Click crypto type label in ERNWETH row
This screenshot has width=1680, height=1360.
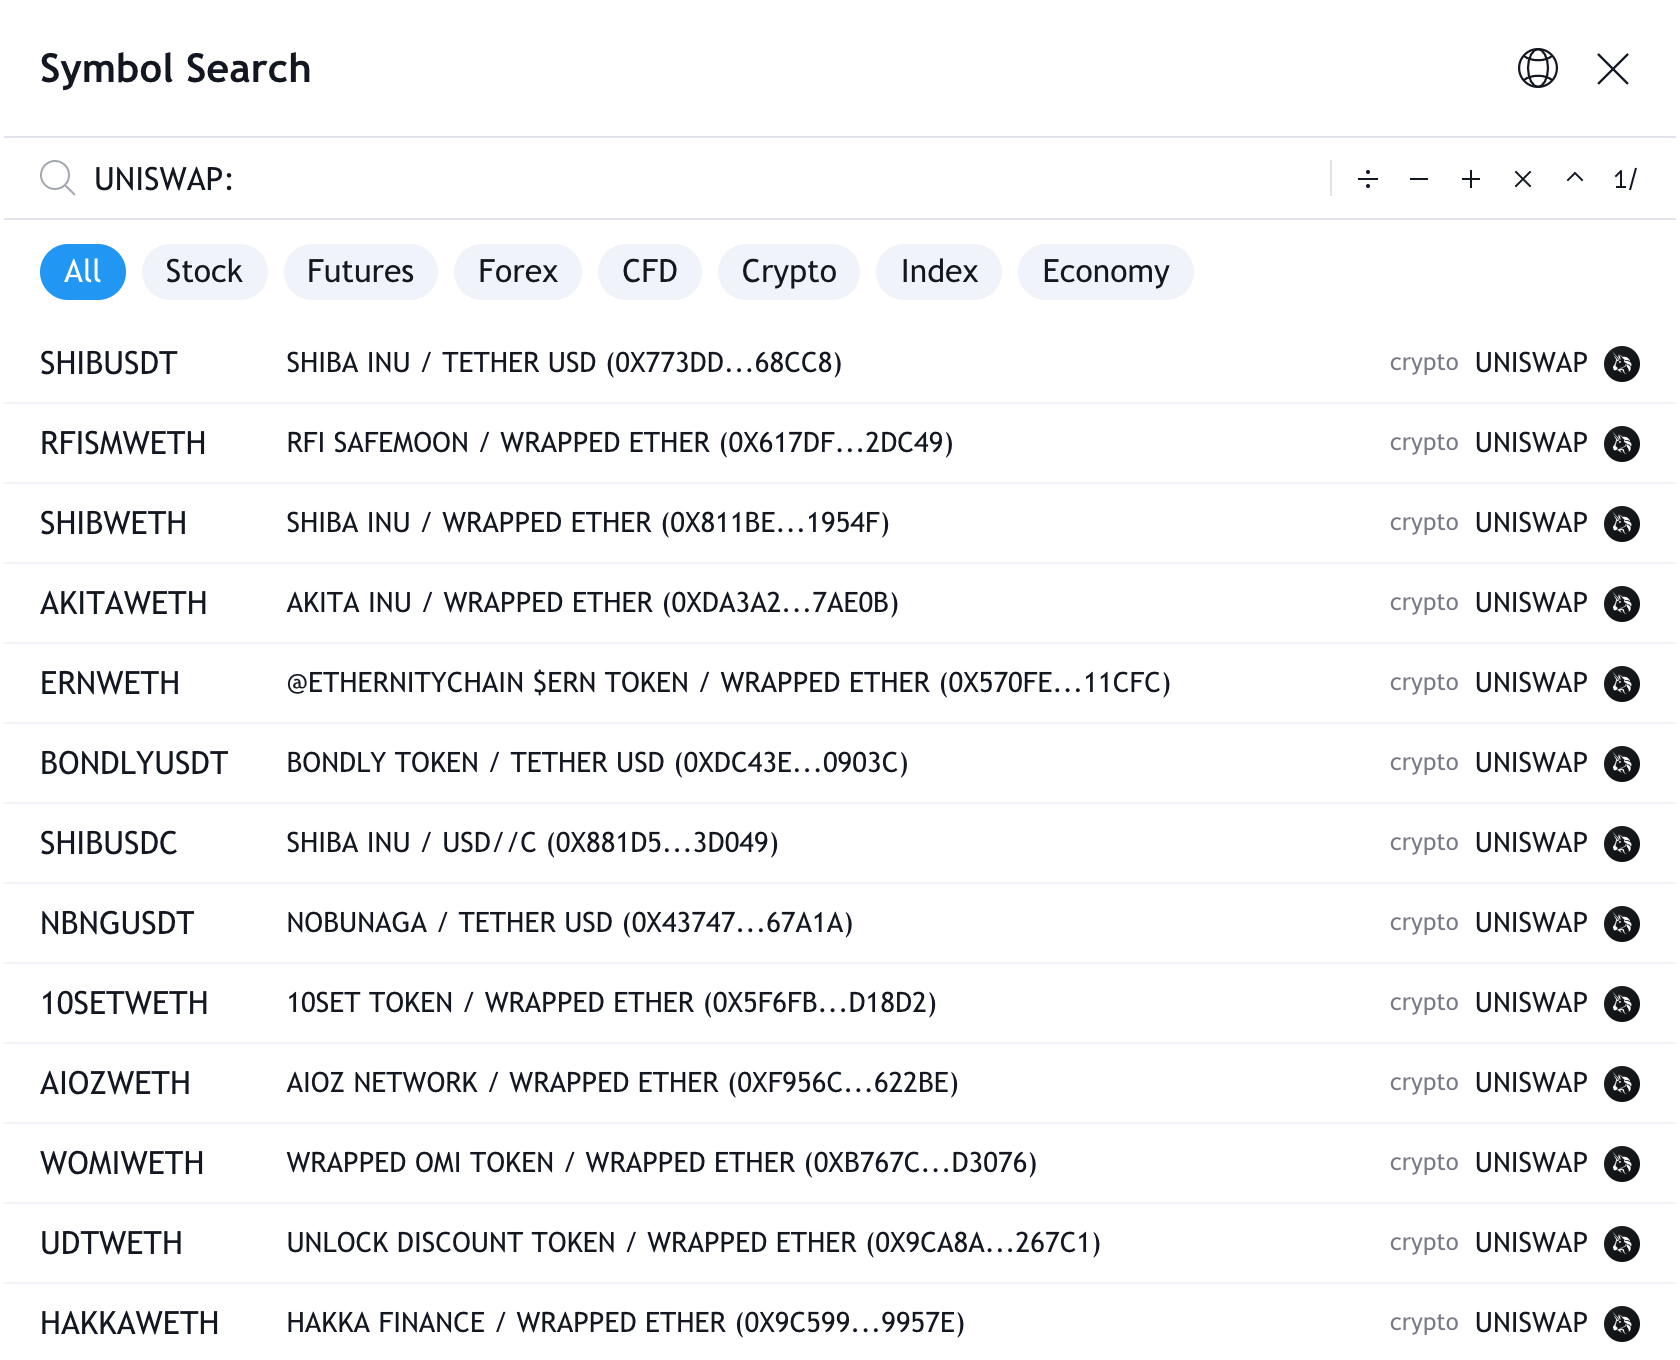[x=1424, y=683]
